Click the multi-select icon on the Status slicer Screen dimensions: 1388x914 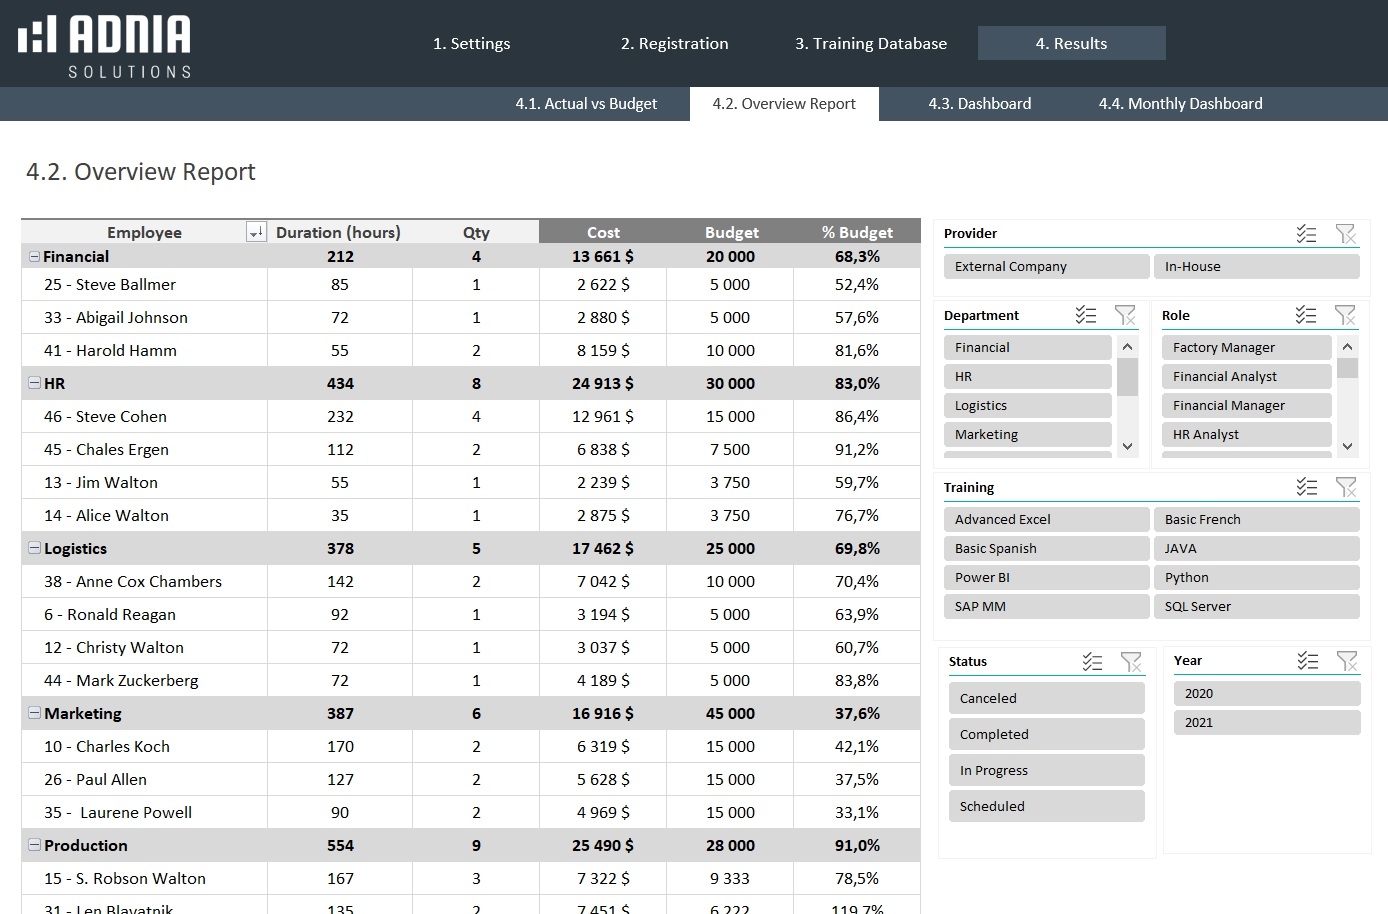(x=1092, y=661)
